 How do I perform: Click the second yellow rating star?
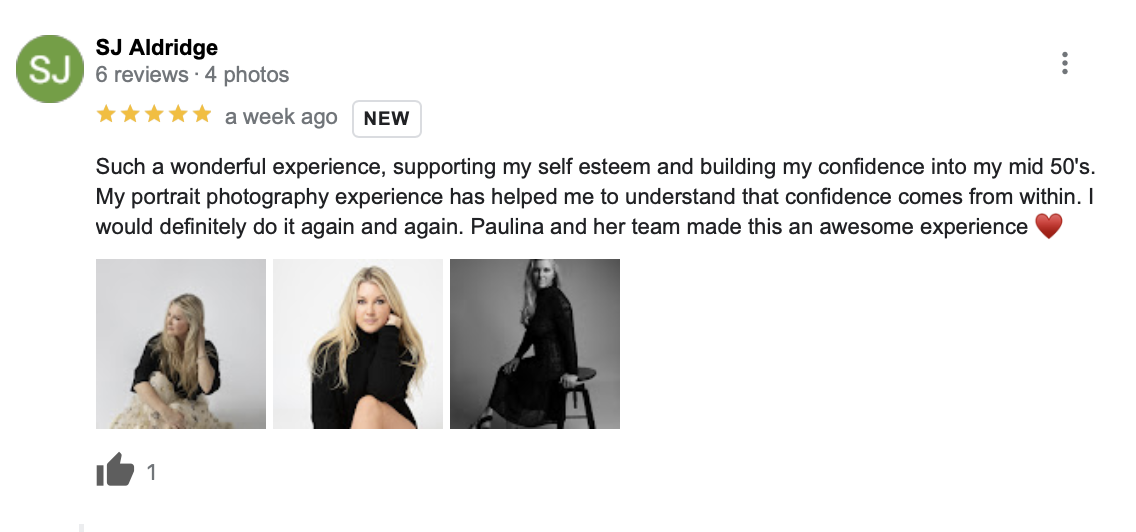[x=130, y=115]
